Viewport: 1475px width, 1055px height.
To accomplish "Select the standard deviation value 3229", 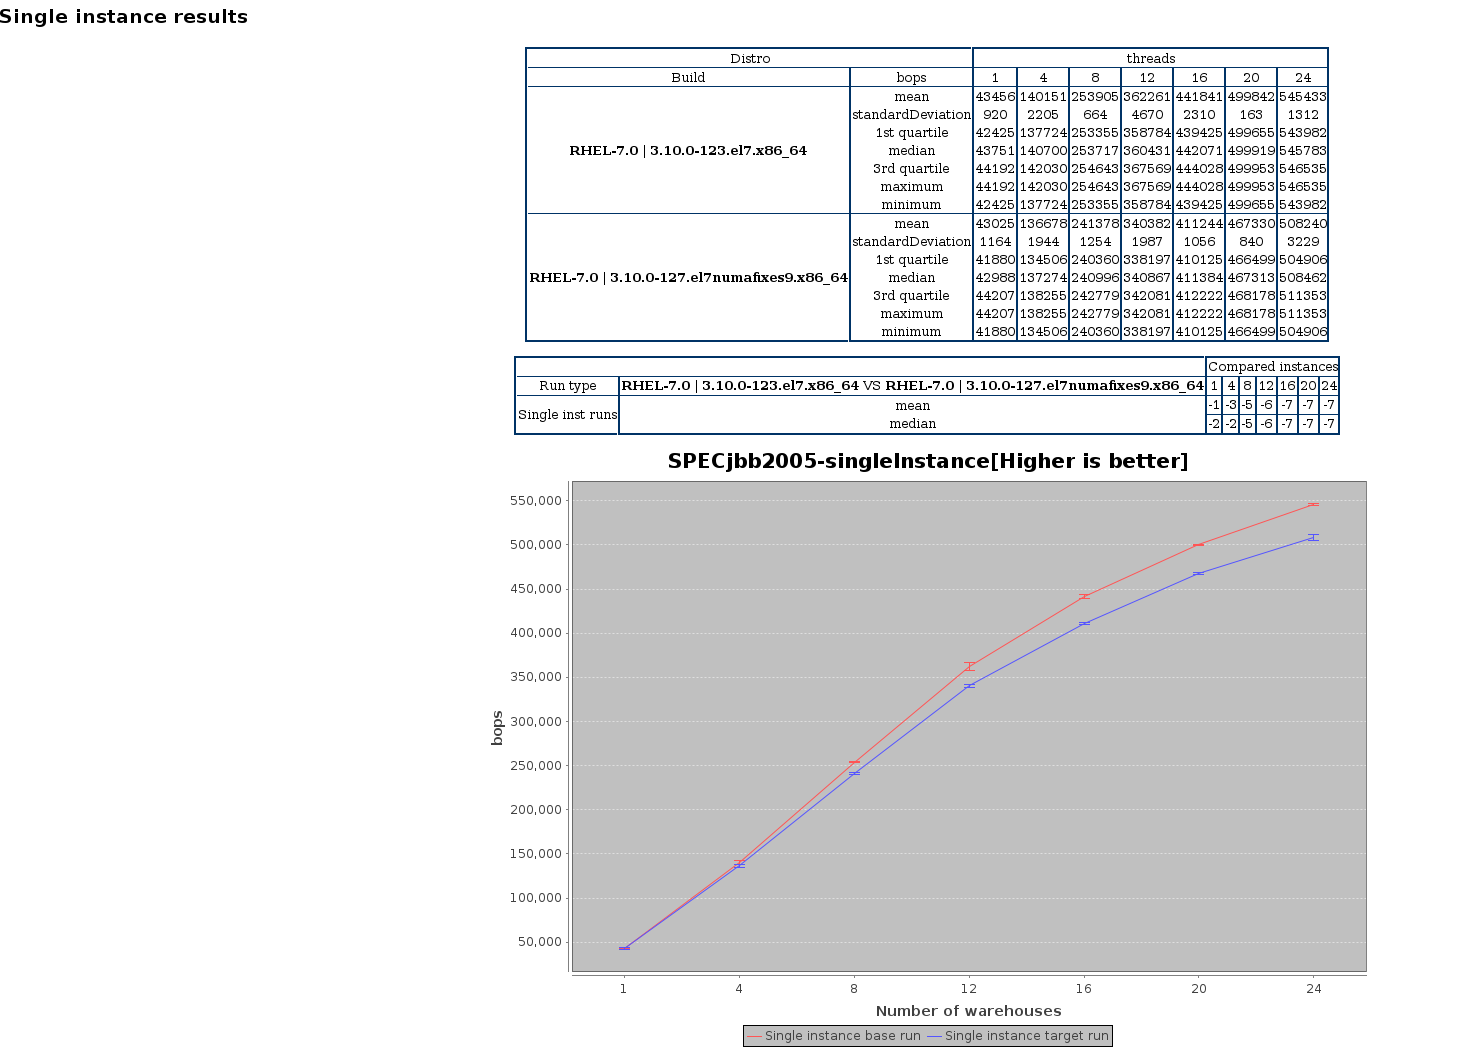I will coord(1303,242).
